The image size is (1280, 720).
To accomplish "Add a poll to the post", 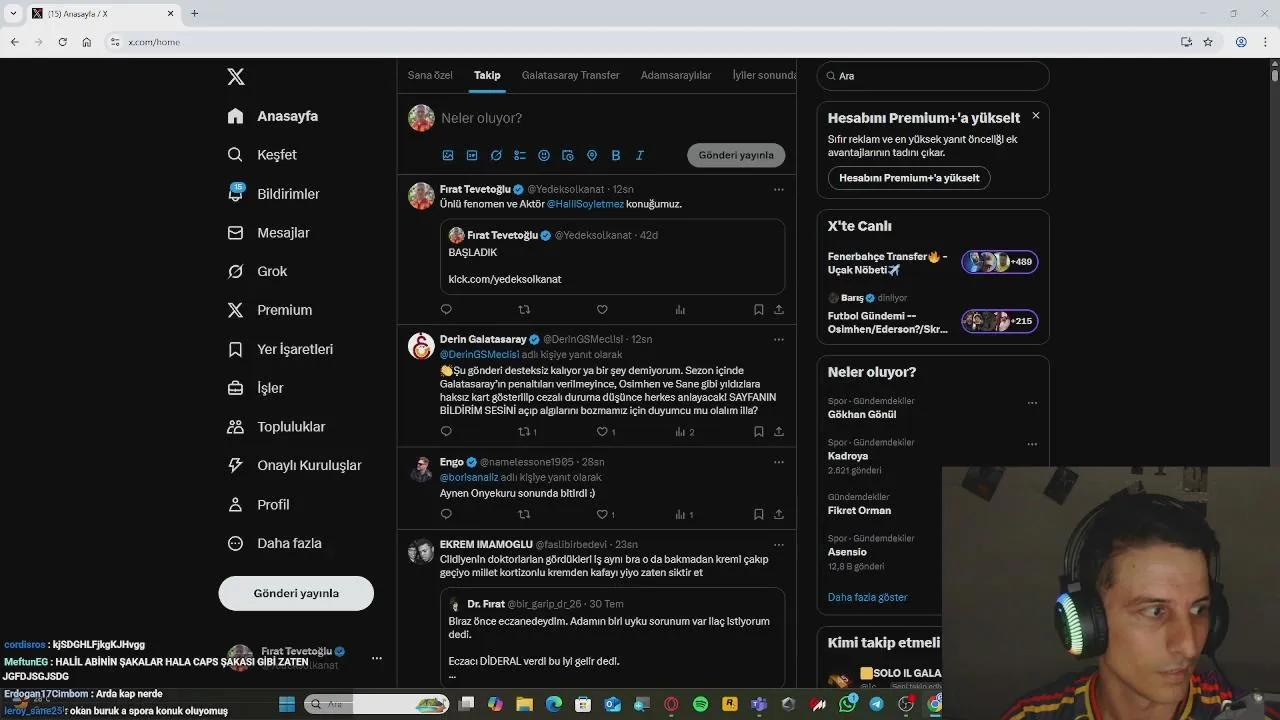I will point(520,156).
